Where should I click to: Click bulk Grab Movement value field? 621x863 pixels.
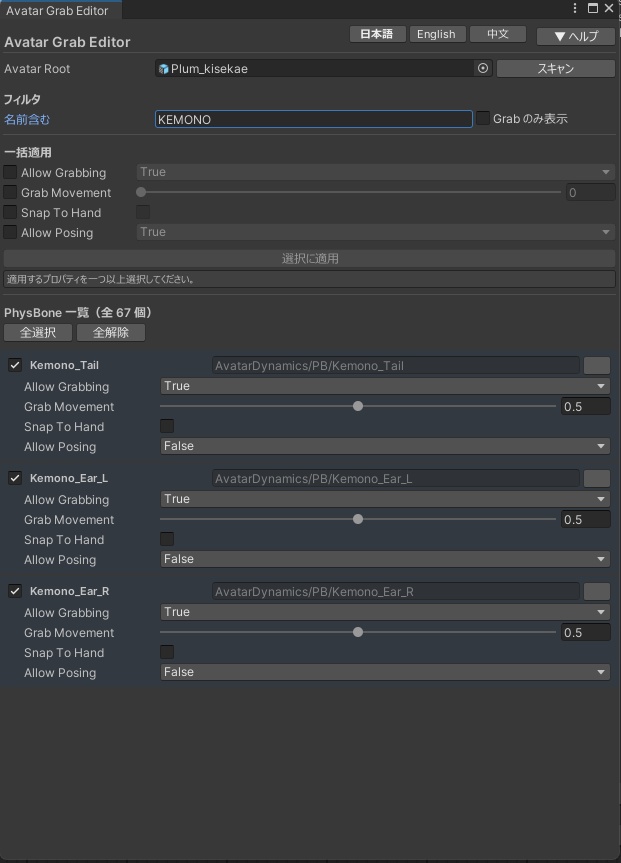590,193
